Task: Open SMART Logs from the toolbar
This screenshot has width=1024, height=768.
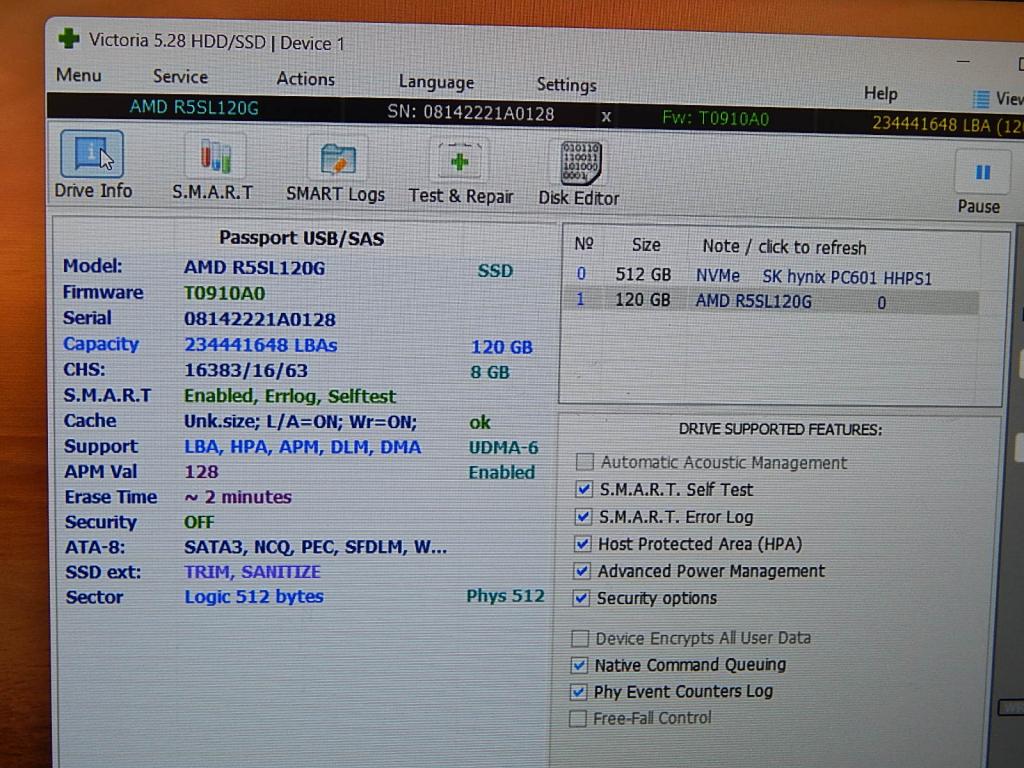Action: coord(336,160)
